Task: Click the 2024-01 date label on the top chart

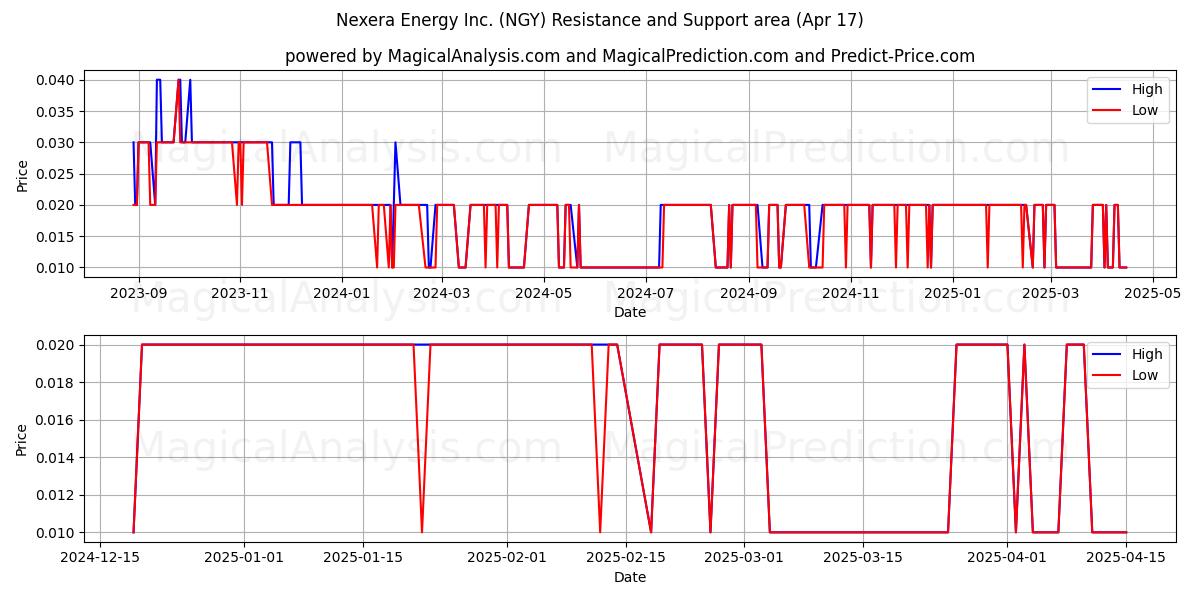Action: tap(342, 293)
